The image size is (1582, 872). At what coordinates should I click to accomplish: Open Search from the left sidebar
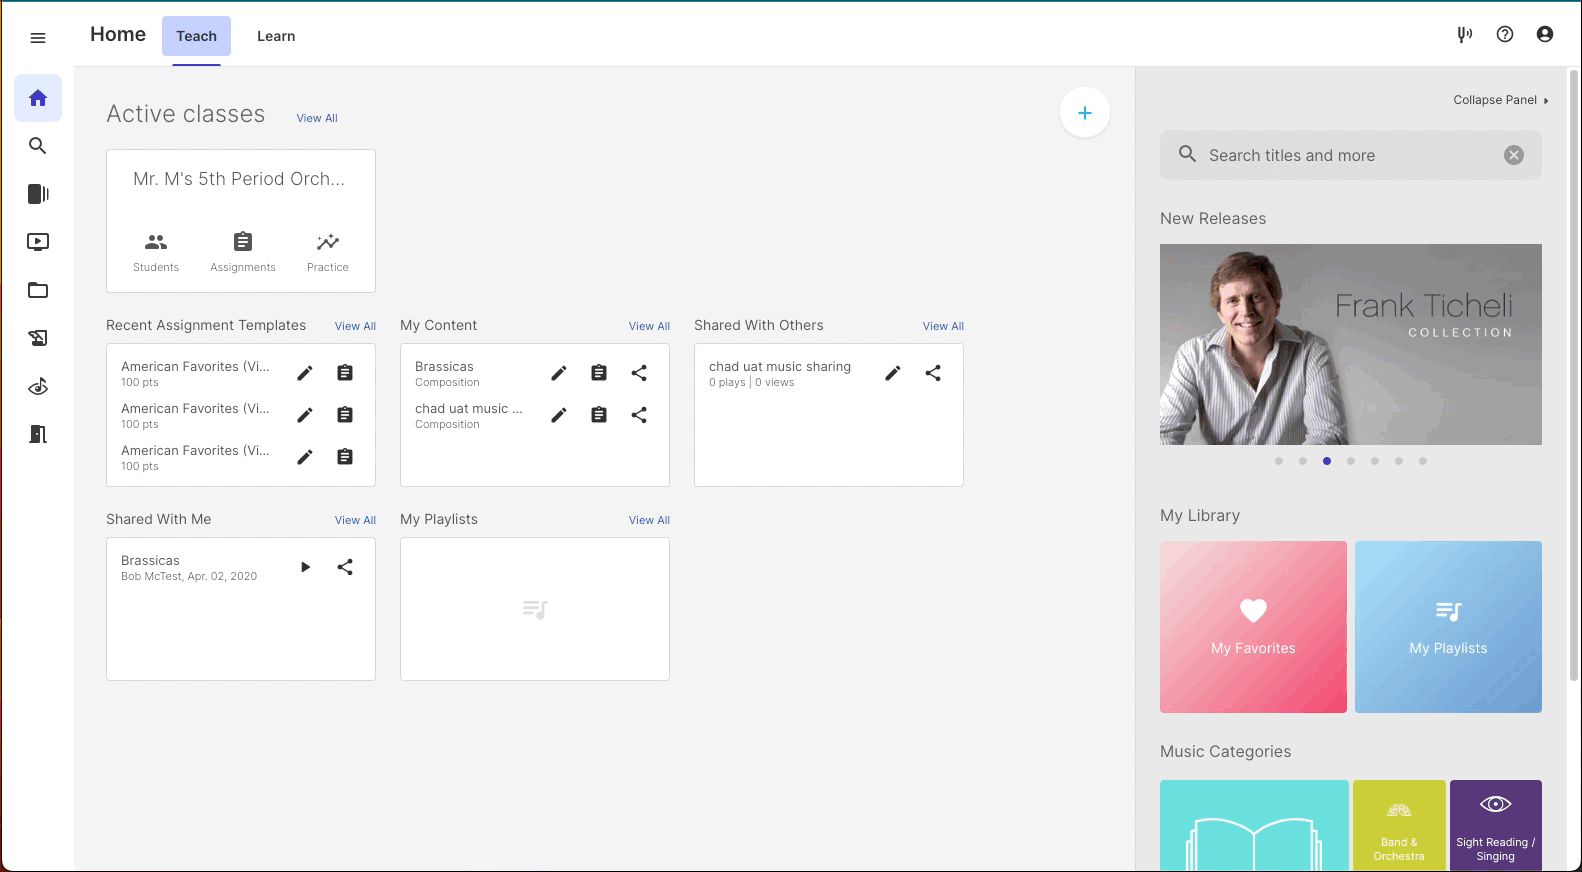click(x=38, y=146)
